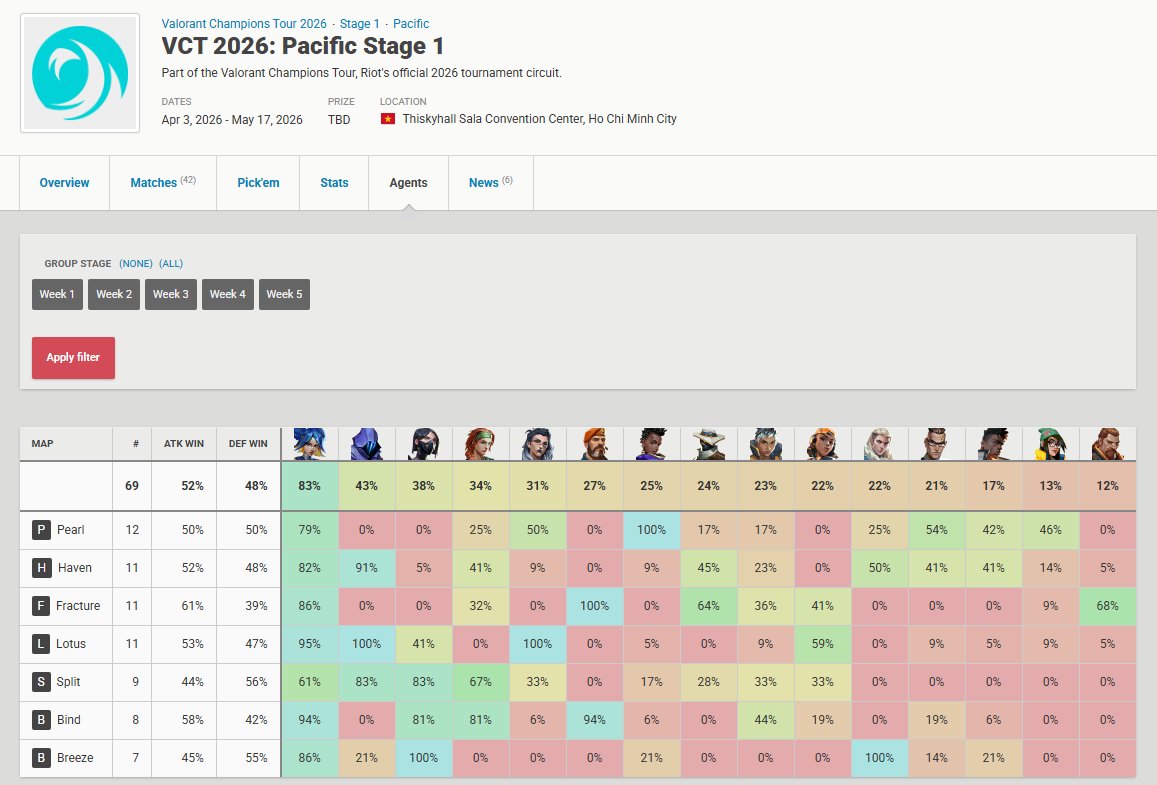Click the Thiskyhall Sala Convention Center location text
Screen dimensions: 1157x785
point(539,119)
